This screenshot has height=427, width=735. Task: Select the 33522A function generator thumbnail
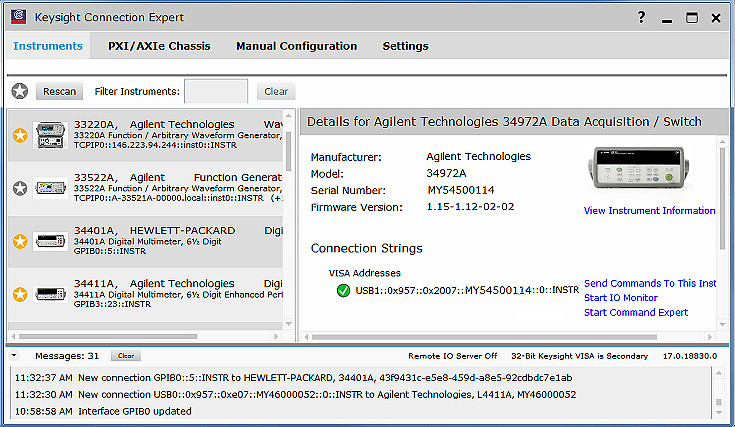[50, 188]
